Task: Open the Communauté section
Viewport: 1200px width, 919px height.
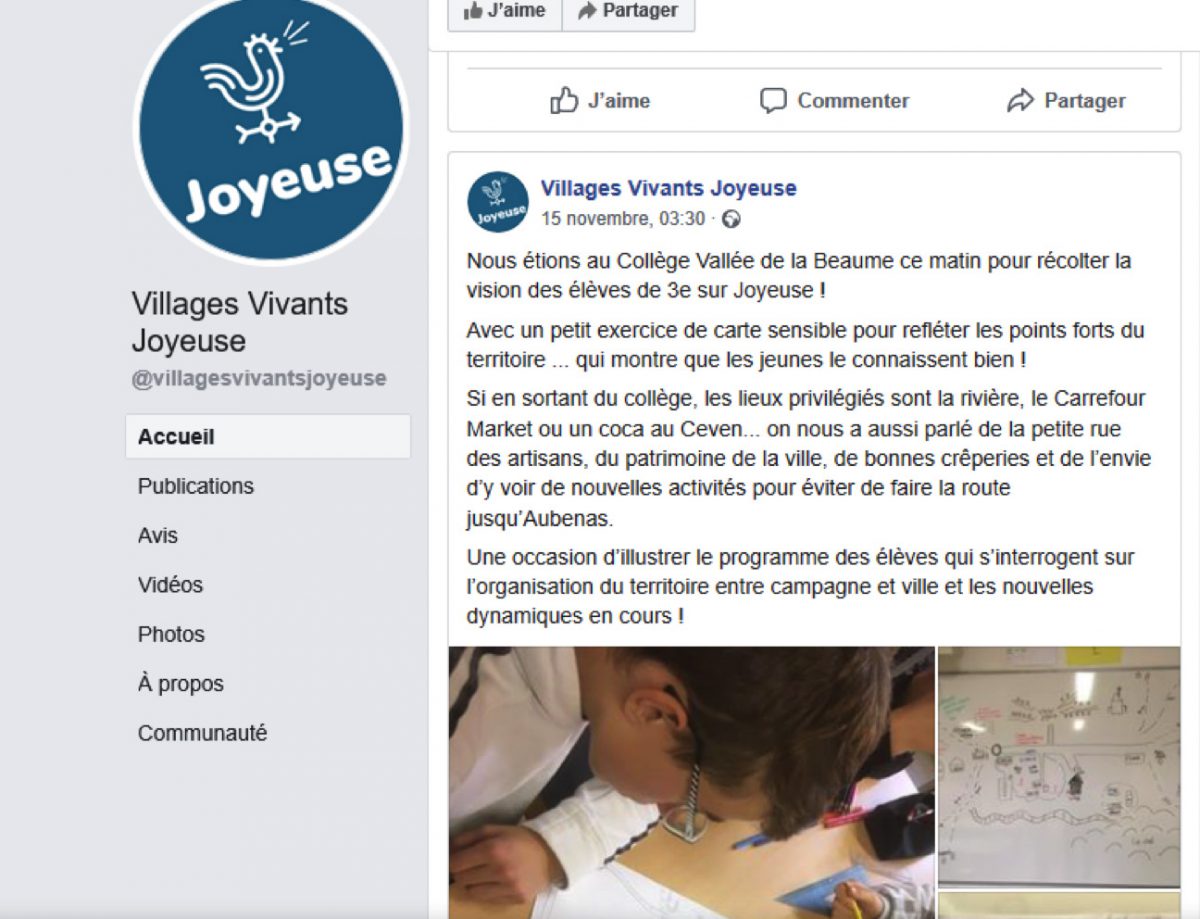Action: point(203,733)
